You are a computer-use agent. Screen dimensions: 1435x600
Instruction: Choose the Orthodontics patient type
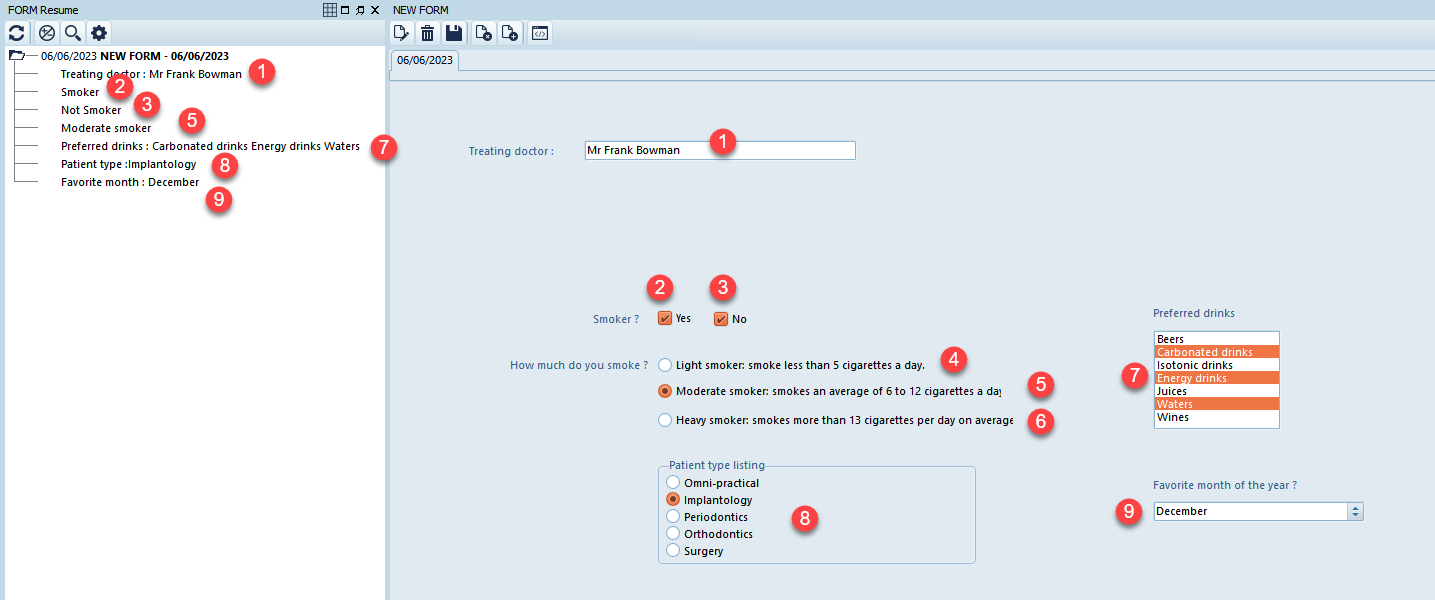(x=673, y=534)
